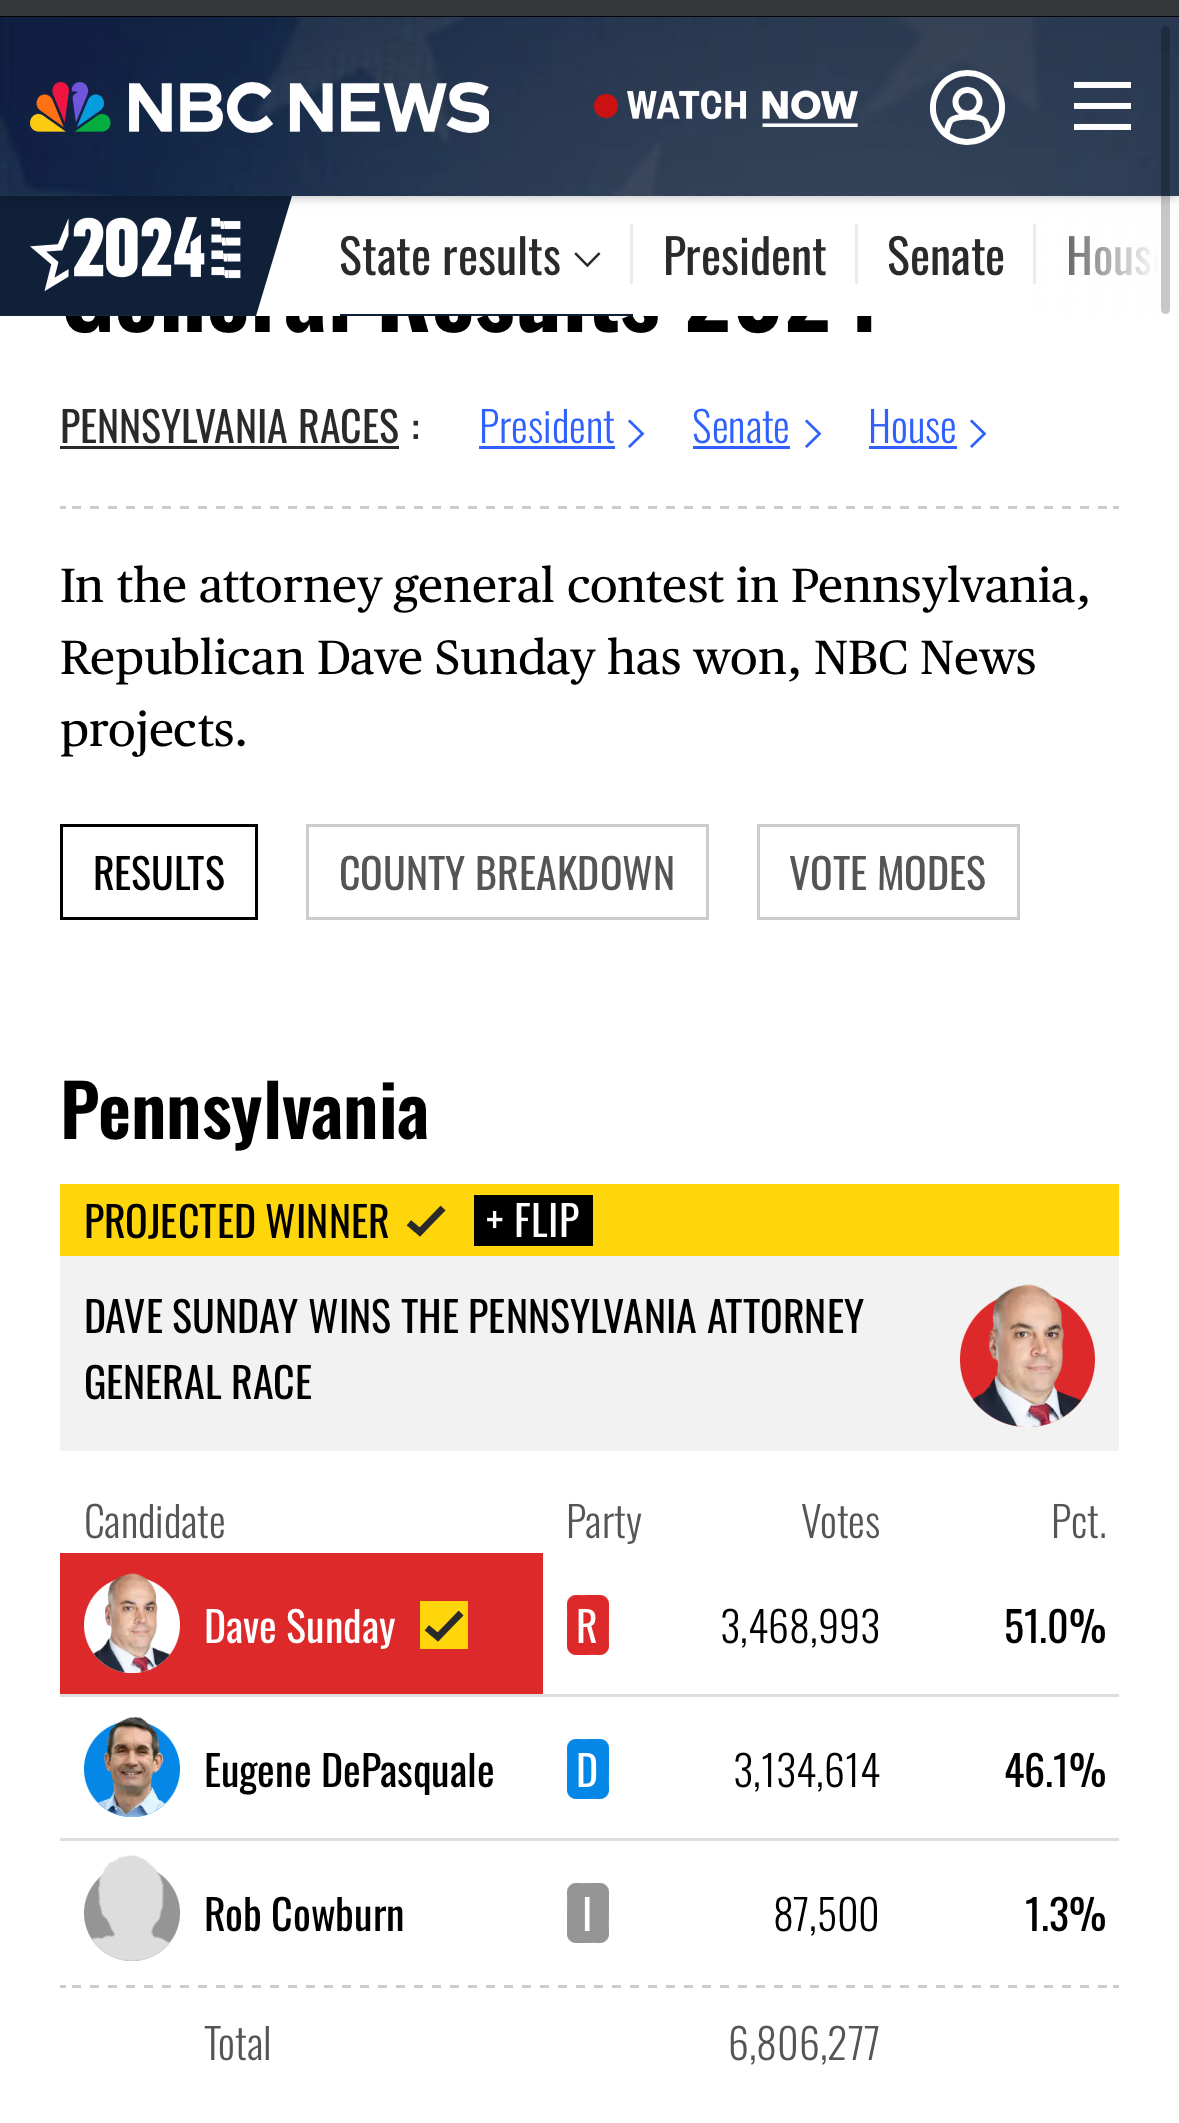This screenshot has width=1179, height=2123.
Task: Open the Senate nav item
Action: (945, 257)
